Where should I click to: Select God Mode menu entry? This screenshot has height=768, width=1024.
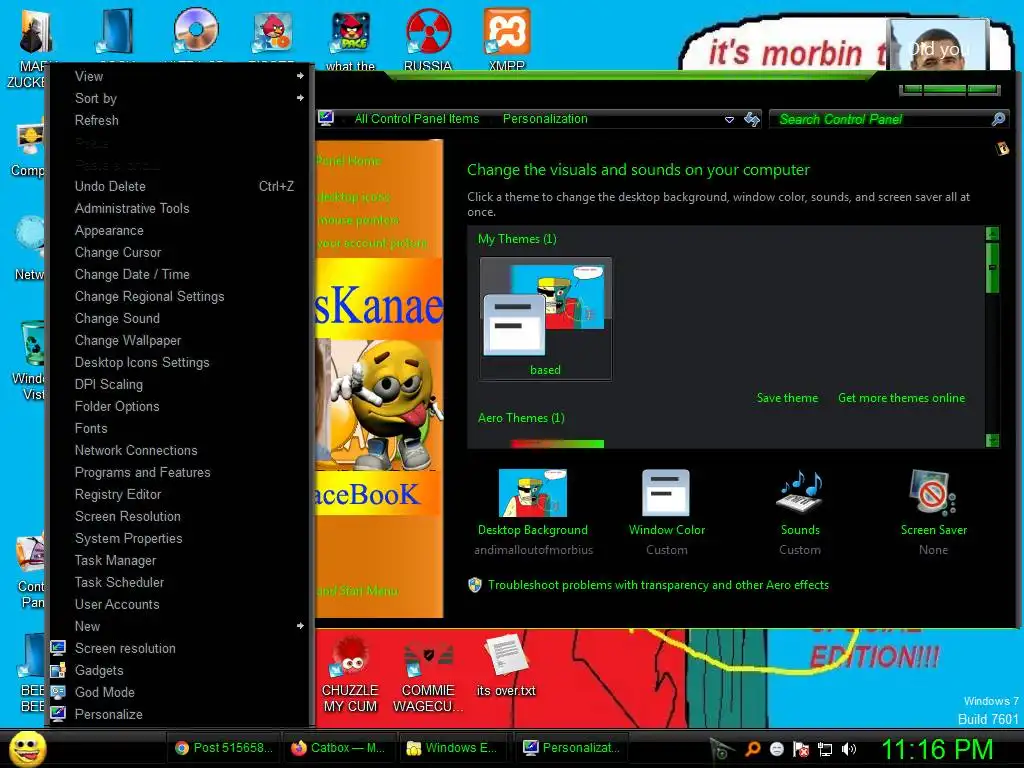coord(180,692)
